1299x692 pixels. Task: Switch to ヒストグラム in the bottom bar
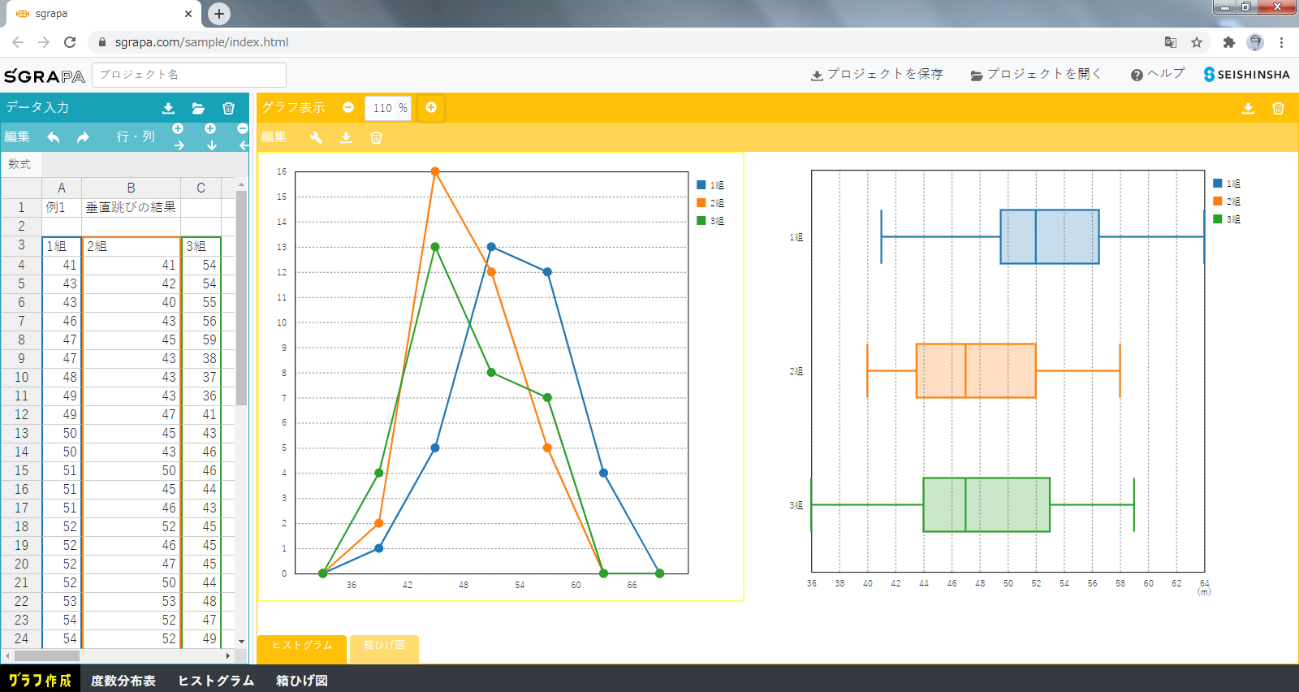coord(216,681)
